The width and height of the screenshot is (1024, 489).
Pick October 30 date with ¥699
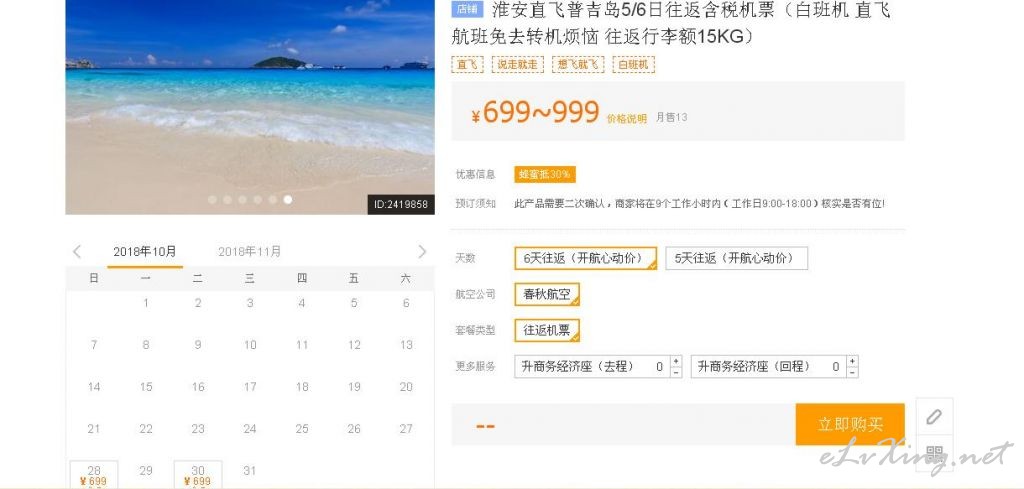(x=198, y=475)
